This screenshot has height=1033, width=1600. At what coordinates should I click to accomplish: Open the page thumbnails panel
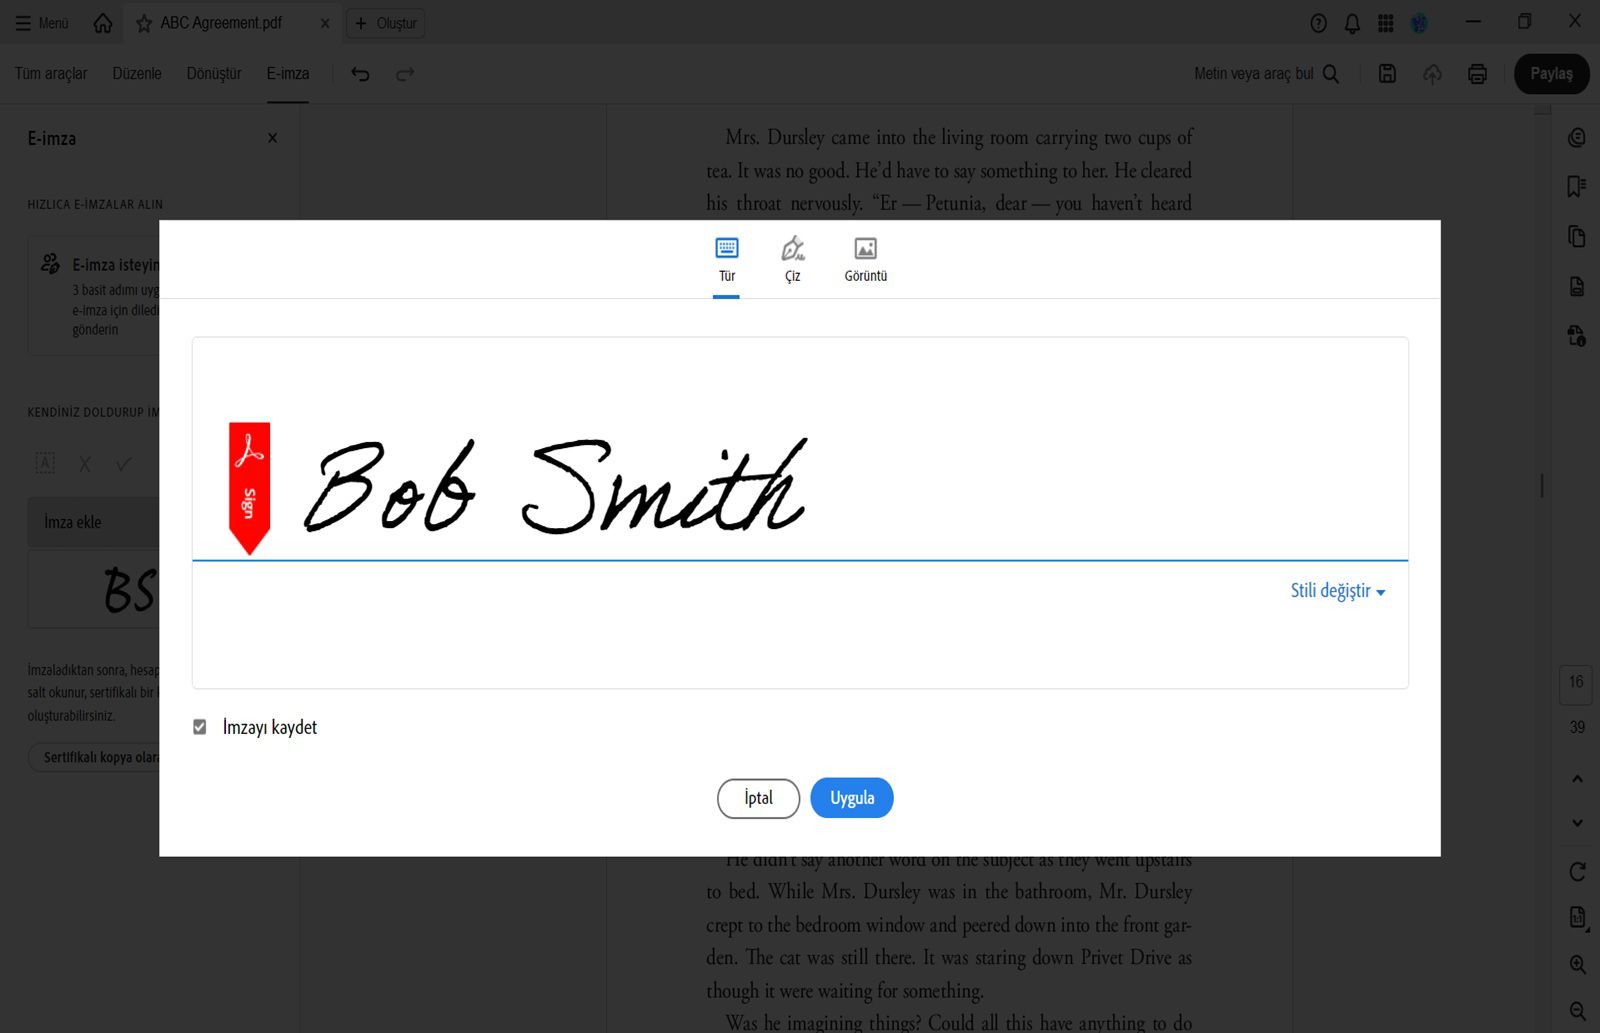pyautogui.click(x=1577, y=237)
